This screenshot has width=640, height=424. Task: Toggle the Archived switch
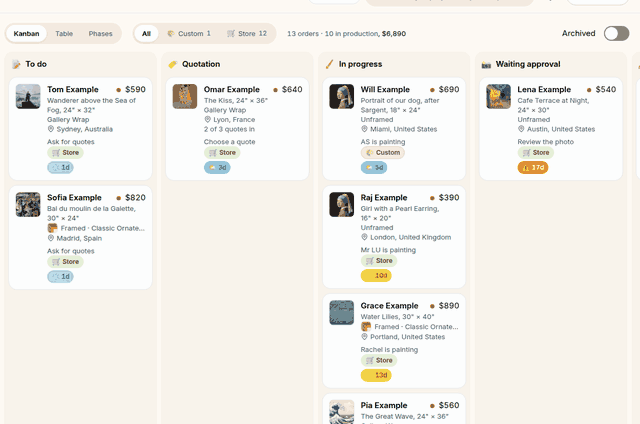[x=616, y=33]
